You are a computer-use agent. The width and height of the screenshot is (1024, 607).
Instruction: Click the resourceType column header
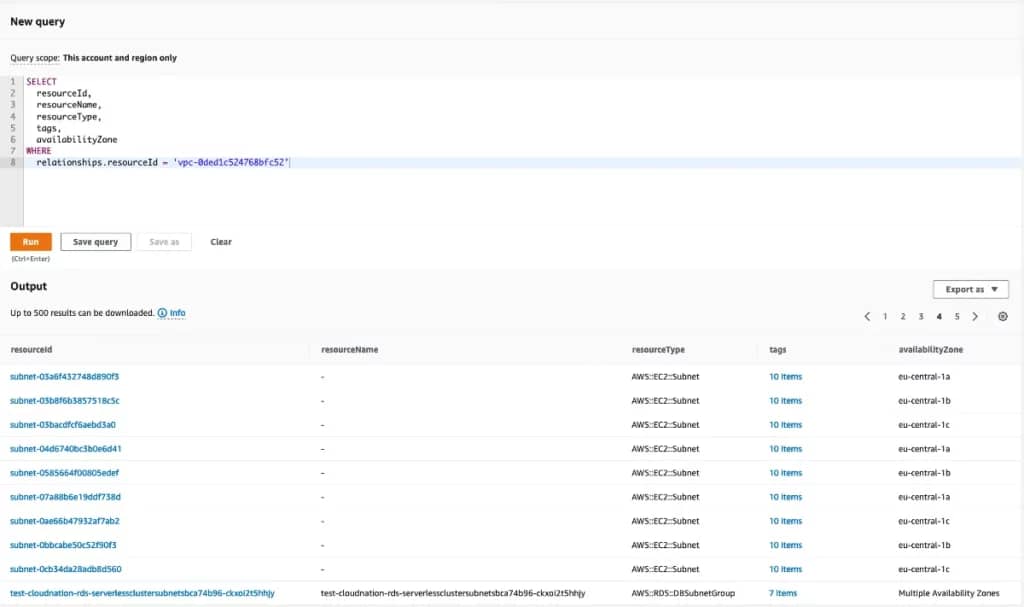658,350
